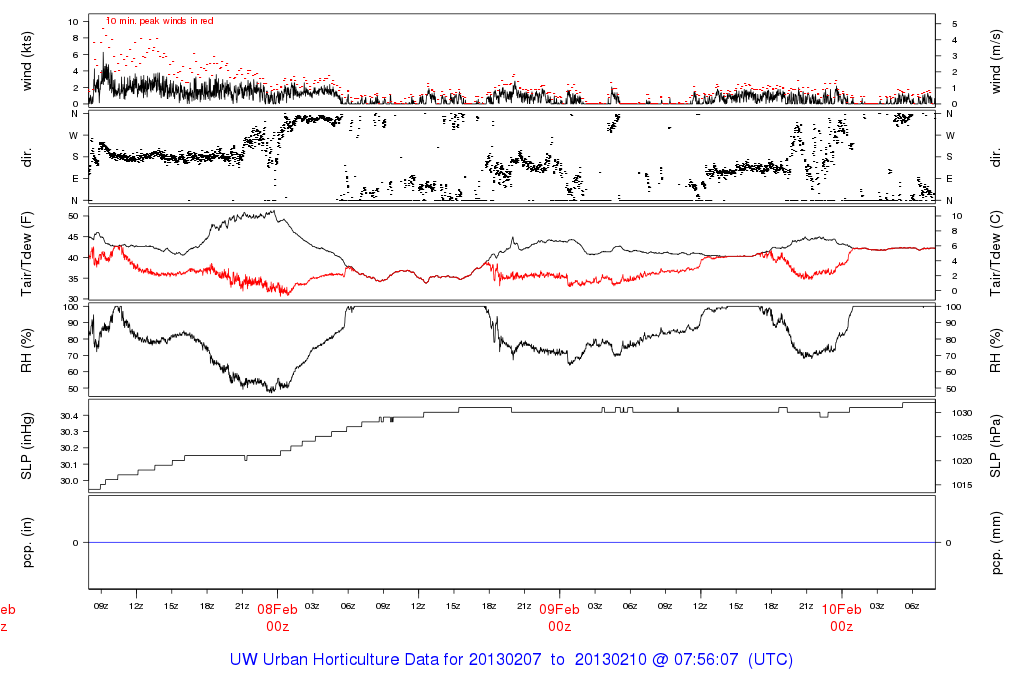
Task: Click the 'pcp. (mm)' axis label
Action: (995, 543)
